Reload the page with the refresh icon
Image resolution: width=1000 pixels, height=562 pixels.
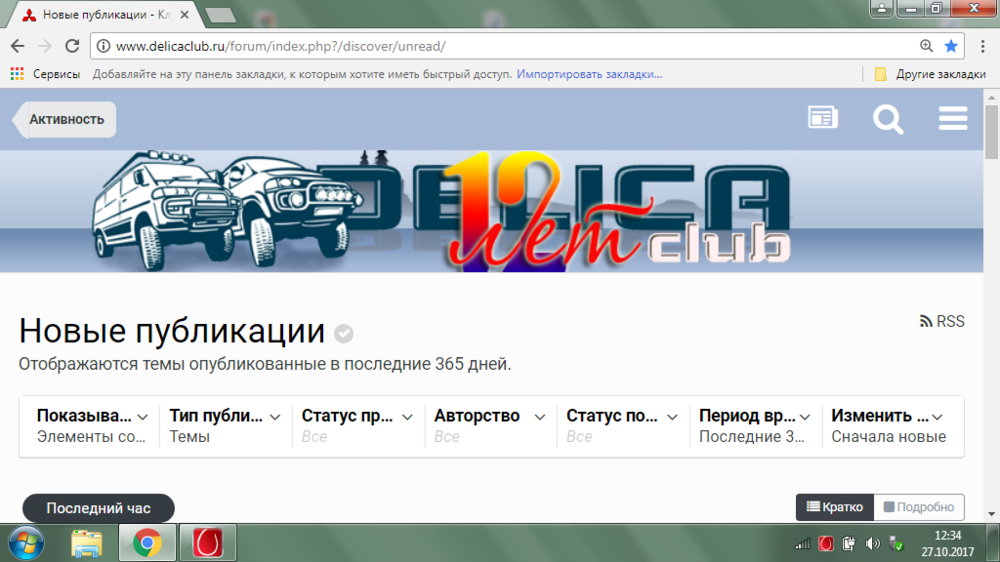(x=72, y=46)
